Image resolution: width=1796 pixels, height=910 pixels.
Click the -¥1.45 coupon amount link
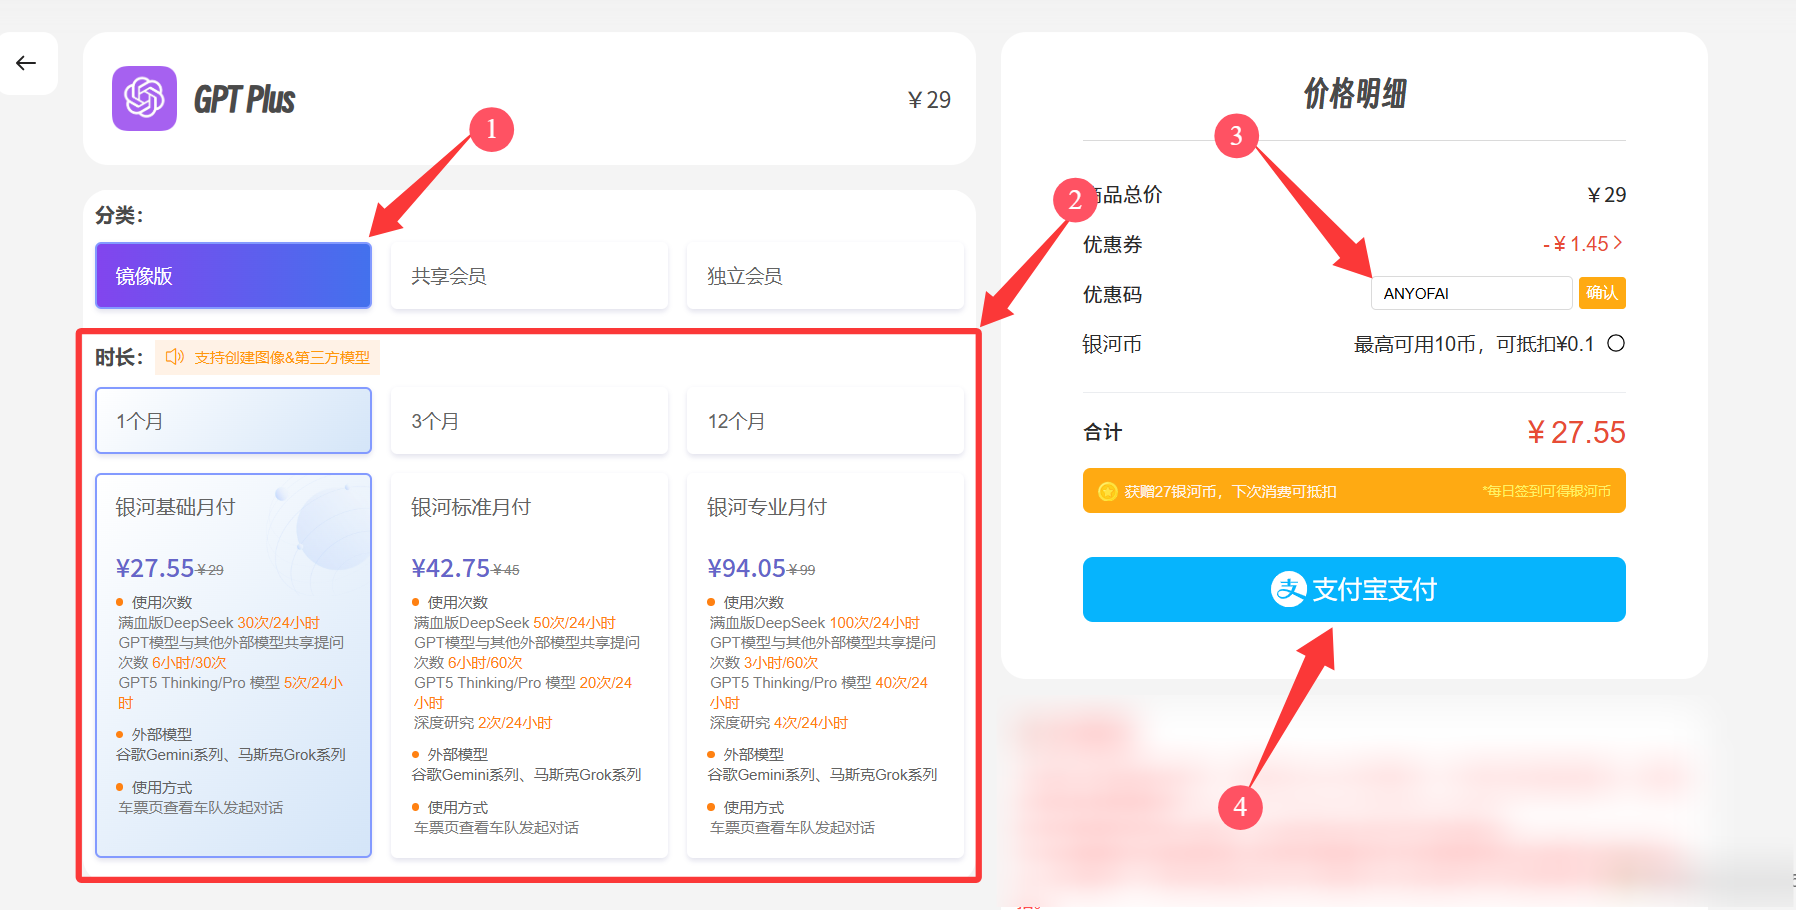[1578, 243]
